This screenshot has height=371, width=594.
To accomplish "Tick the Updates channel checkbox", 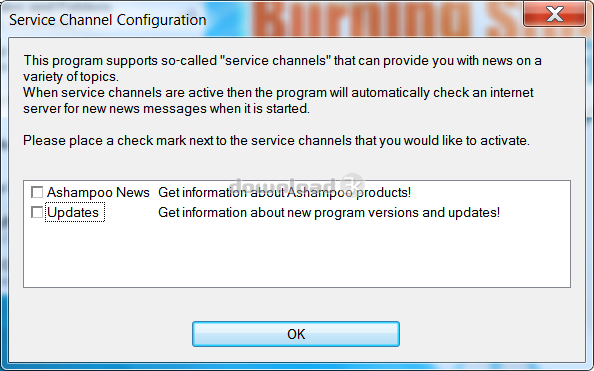I will click(x=37, y=212).
